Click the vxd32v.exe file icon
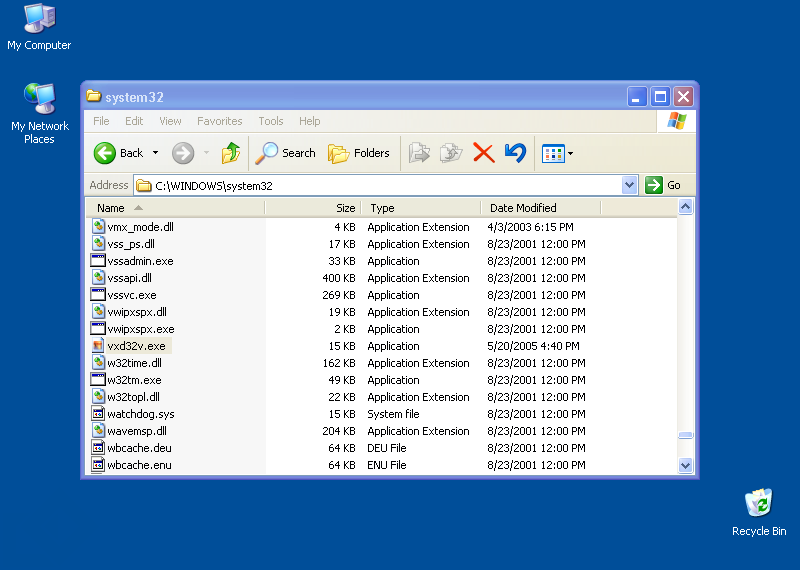 98,345
